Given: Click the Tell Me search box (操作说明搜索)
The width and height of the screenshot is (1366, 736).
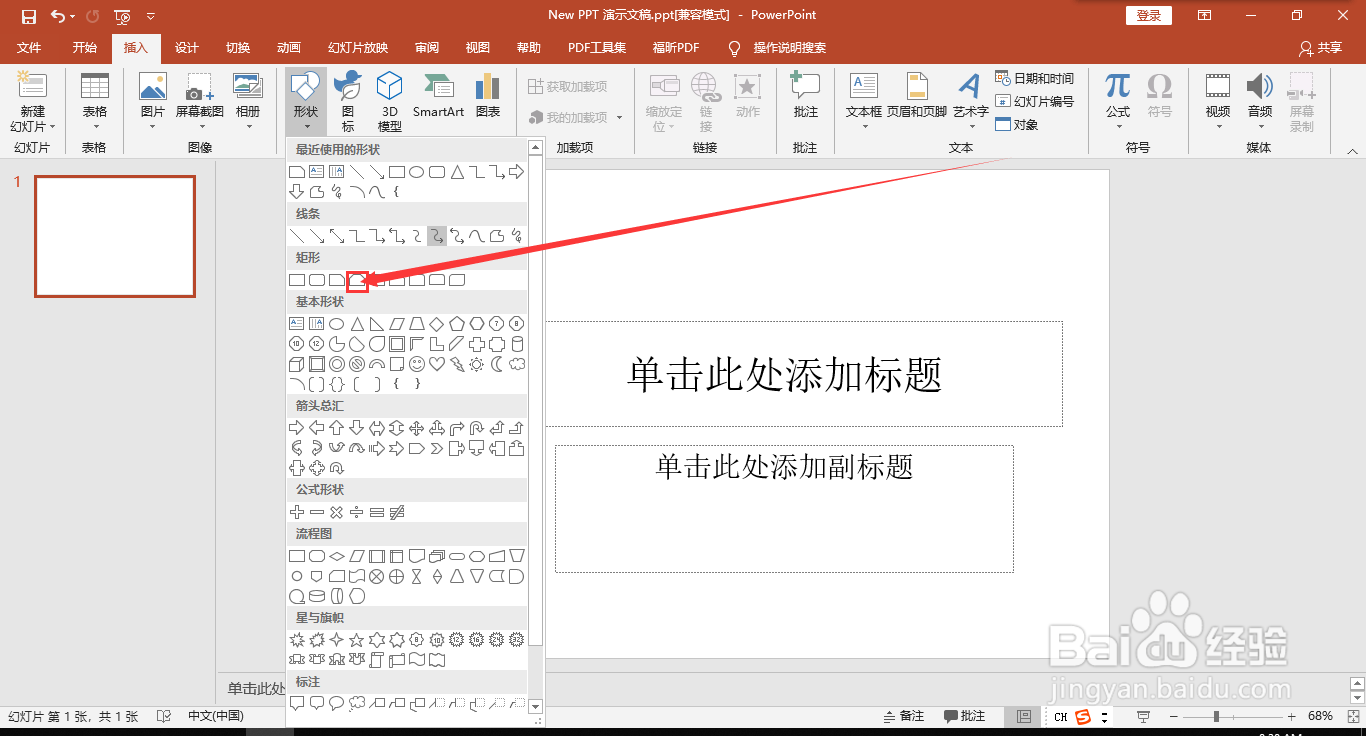Looking at the screenshot, I should click(777, 47).
